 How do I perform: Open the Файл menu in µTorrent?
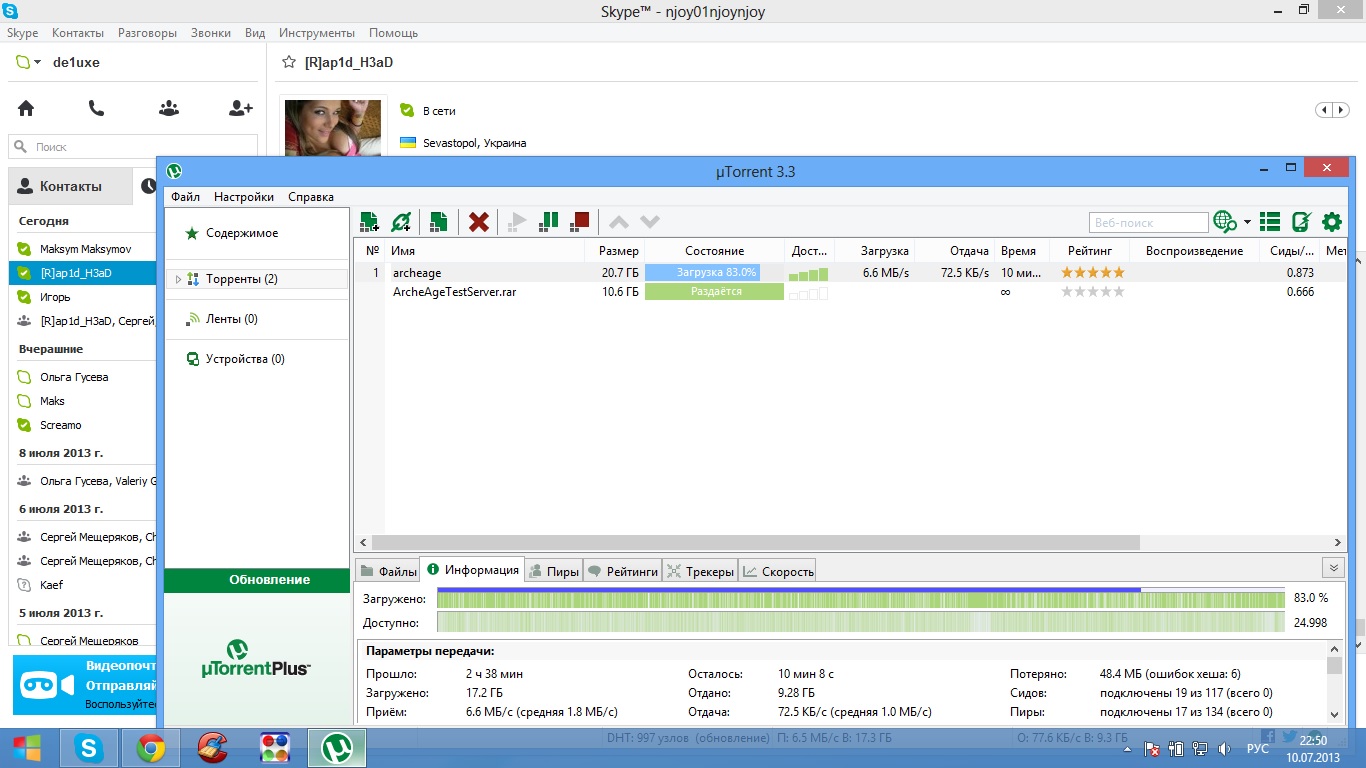coord(185,197)
